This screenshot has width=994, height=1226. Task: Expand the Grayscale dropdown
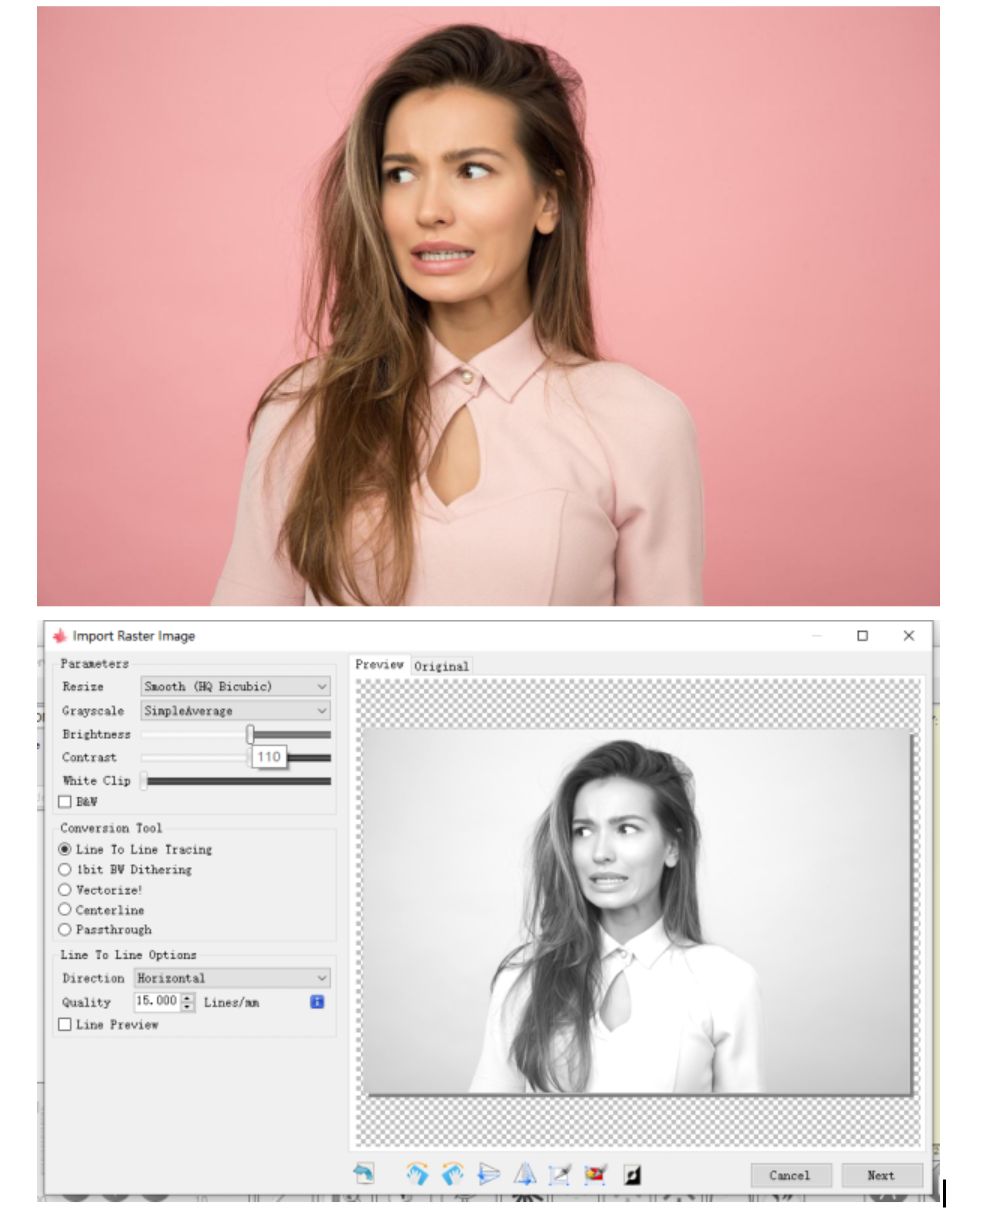coord(235,711)
